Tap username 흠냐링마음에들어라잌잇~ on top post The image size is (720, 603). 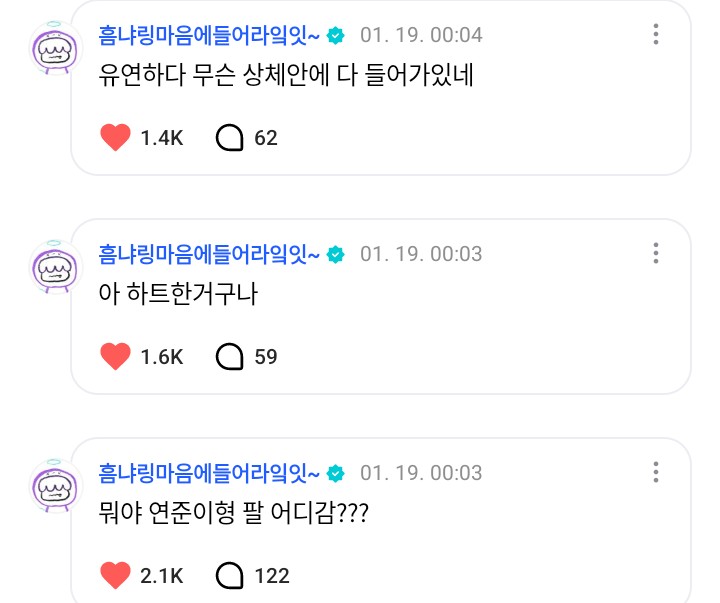209,35
